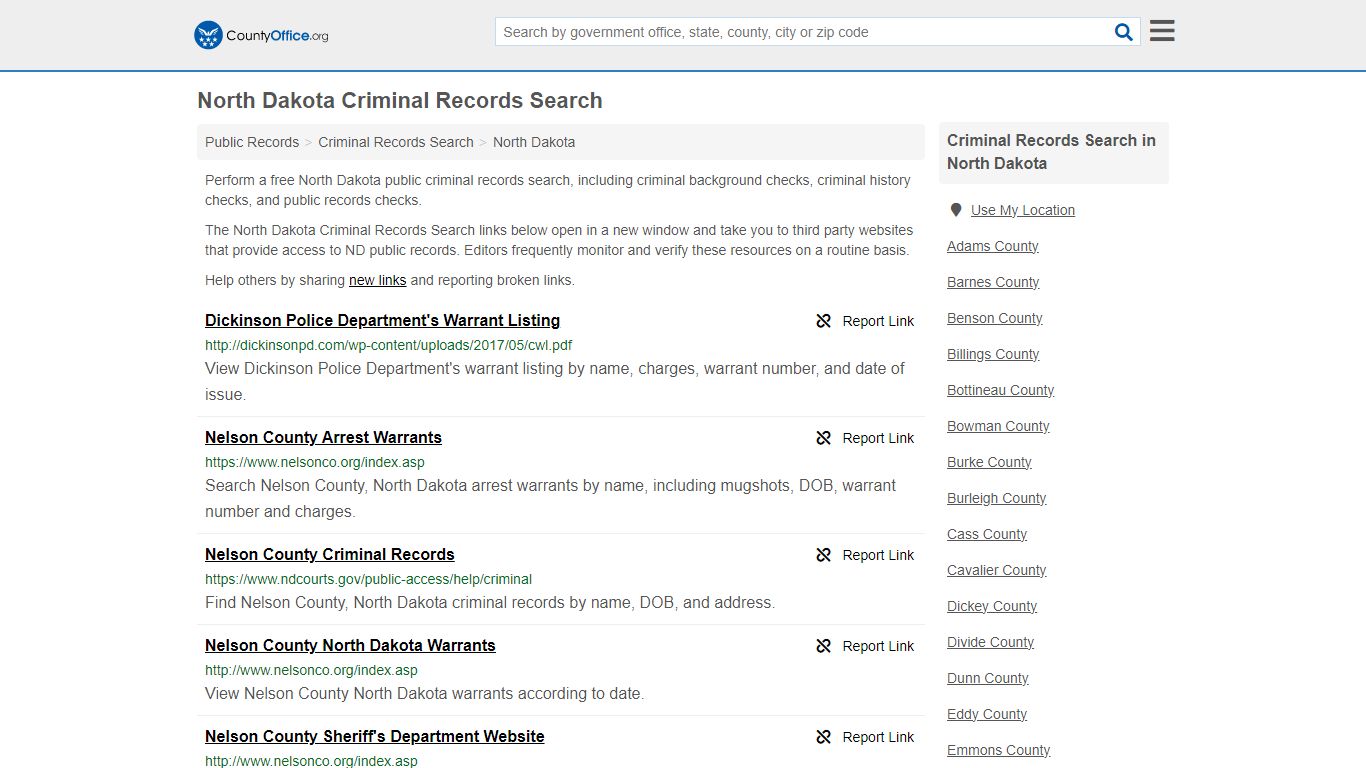Select Billings County in sidebar
Image resolution: width=1366 pixels, height=768 pixels.
[x=993, y=354]
